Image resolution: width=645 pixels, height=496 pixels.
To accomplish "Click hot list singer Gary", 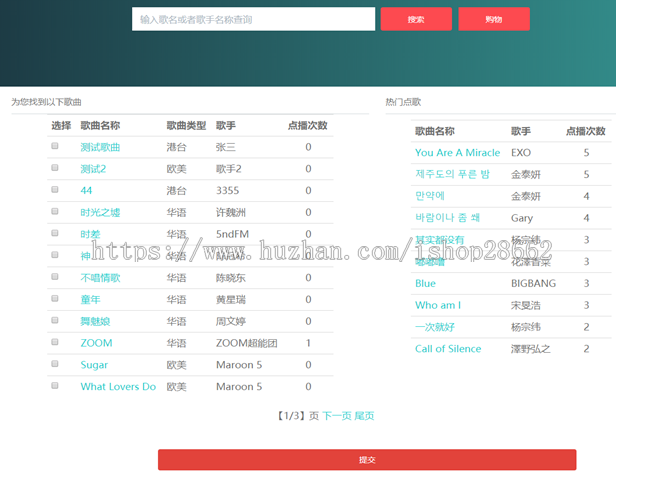I will (x=522, y=218).
